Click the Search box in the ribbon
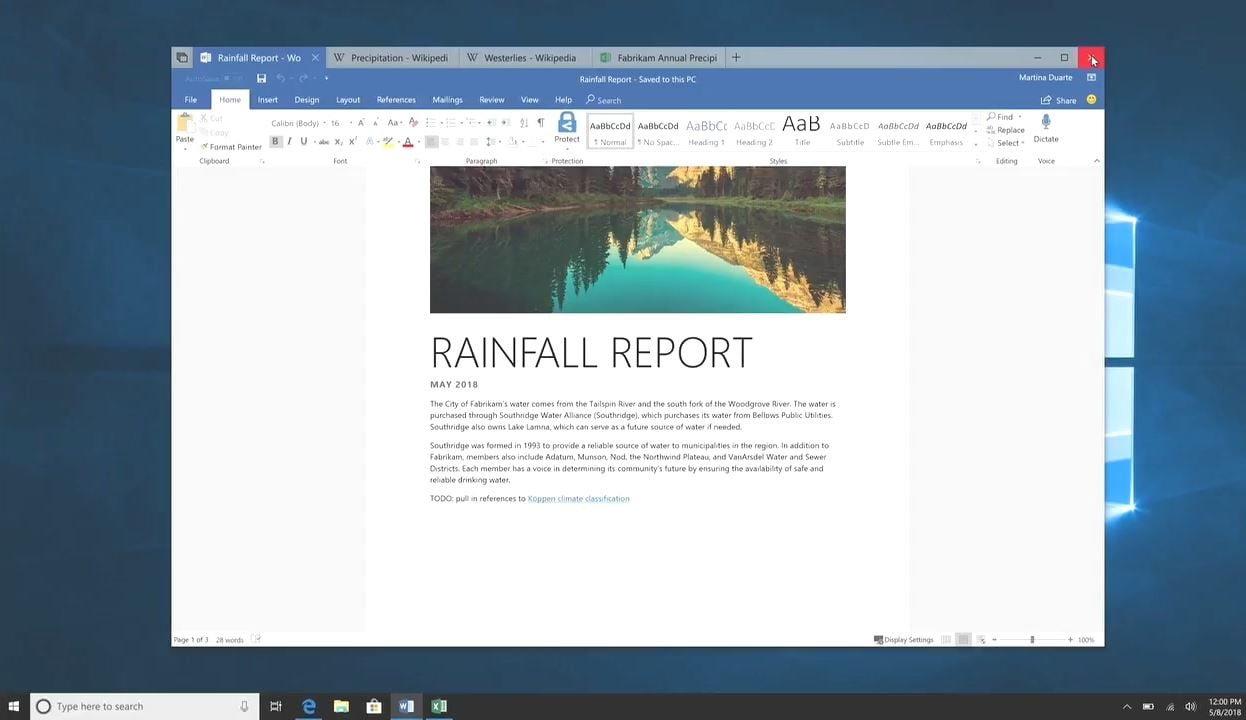 click(604, 100)
